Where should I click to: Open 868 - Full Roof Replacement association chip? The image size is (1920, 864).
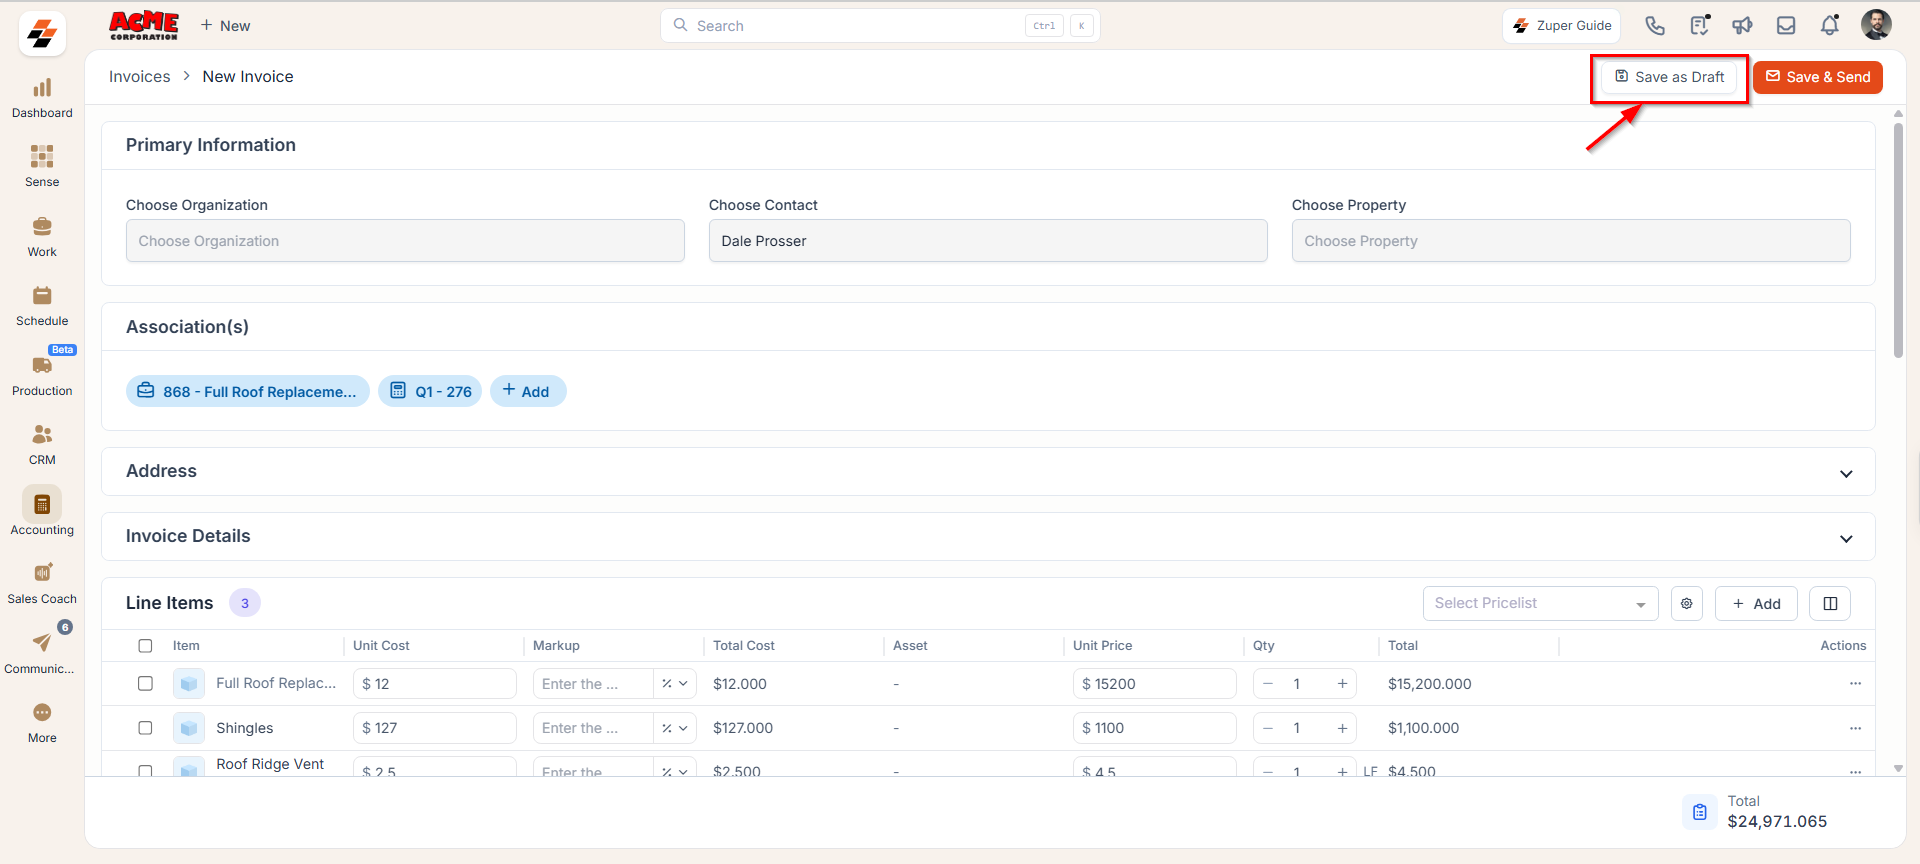(248, 392)
